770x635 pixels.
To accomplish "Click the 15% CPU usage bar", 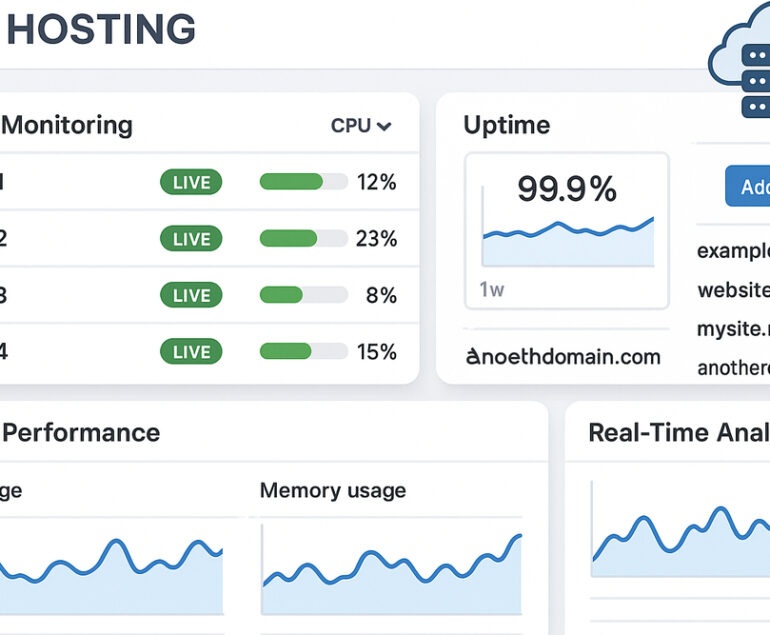I will (303, 352).
